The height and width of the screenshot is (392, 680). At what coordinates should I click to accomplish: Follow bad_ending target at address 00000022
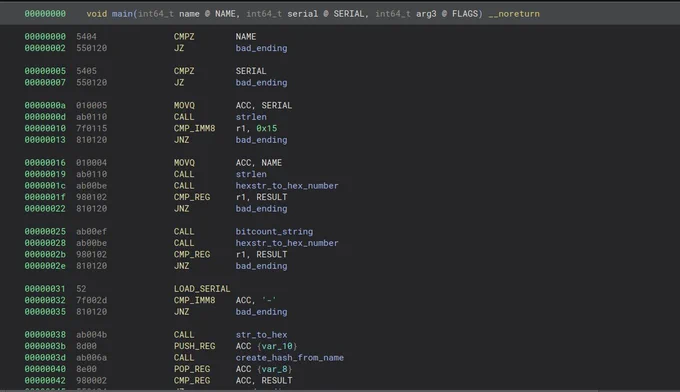[262, 209]
